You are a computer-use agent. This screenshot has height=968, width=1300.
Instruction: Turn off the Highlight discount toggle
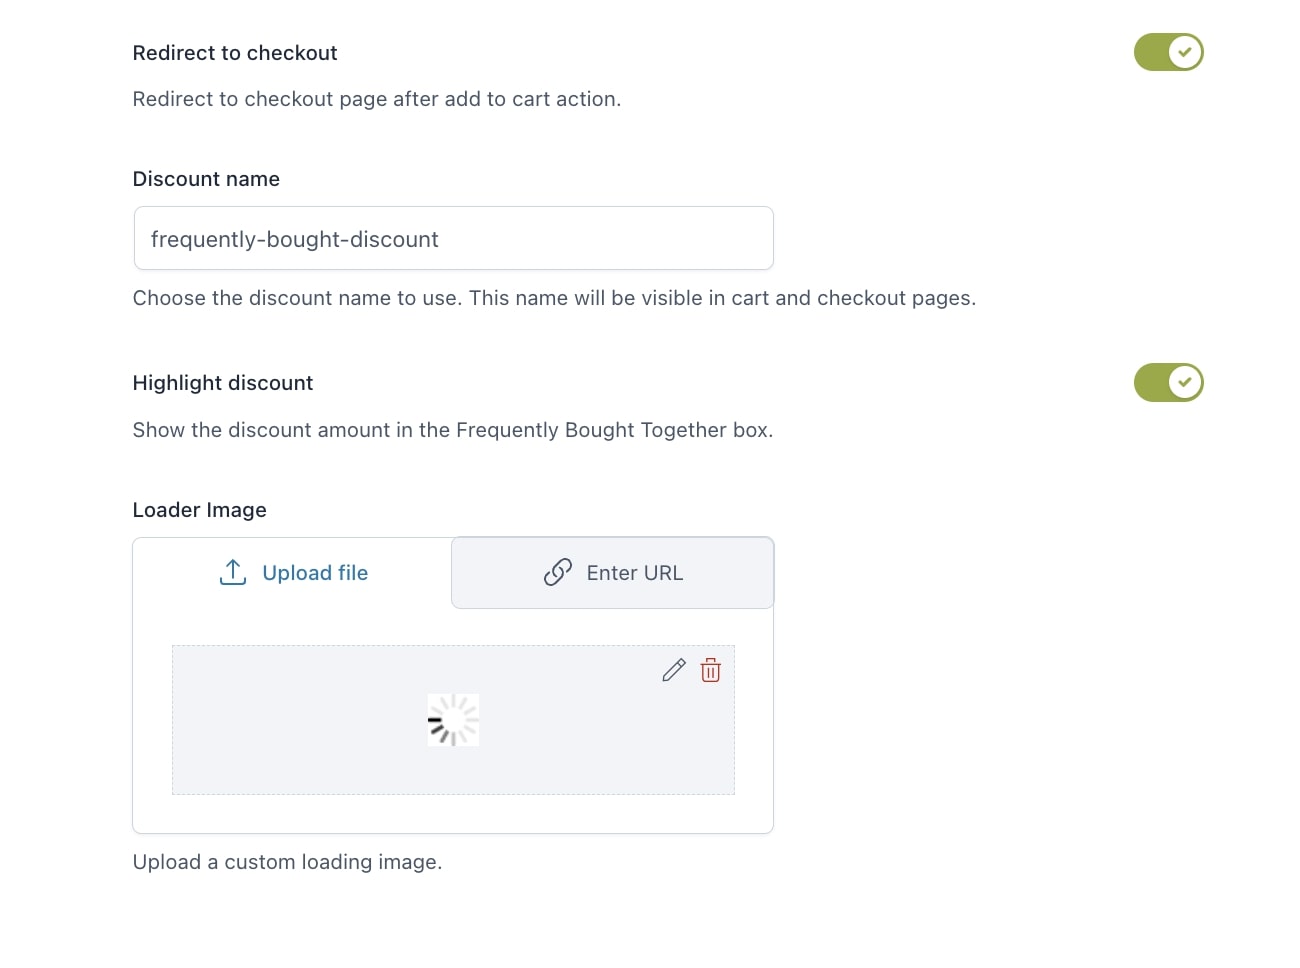(1168, 382)
